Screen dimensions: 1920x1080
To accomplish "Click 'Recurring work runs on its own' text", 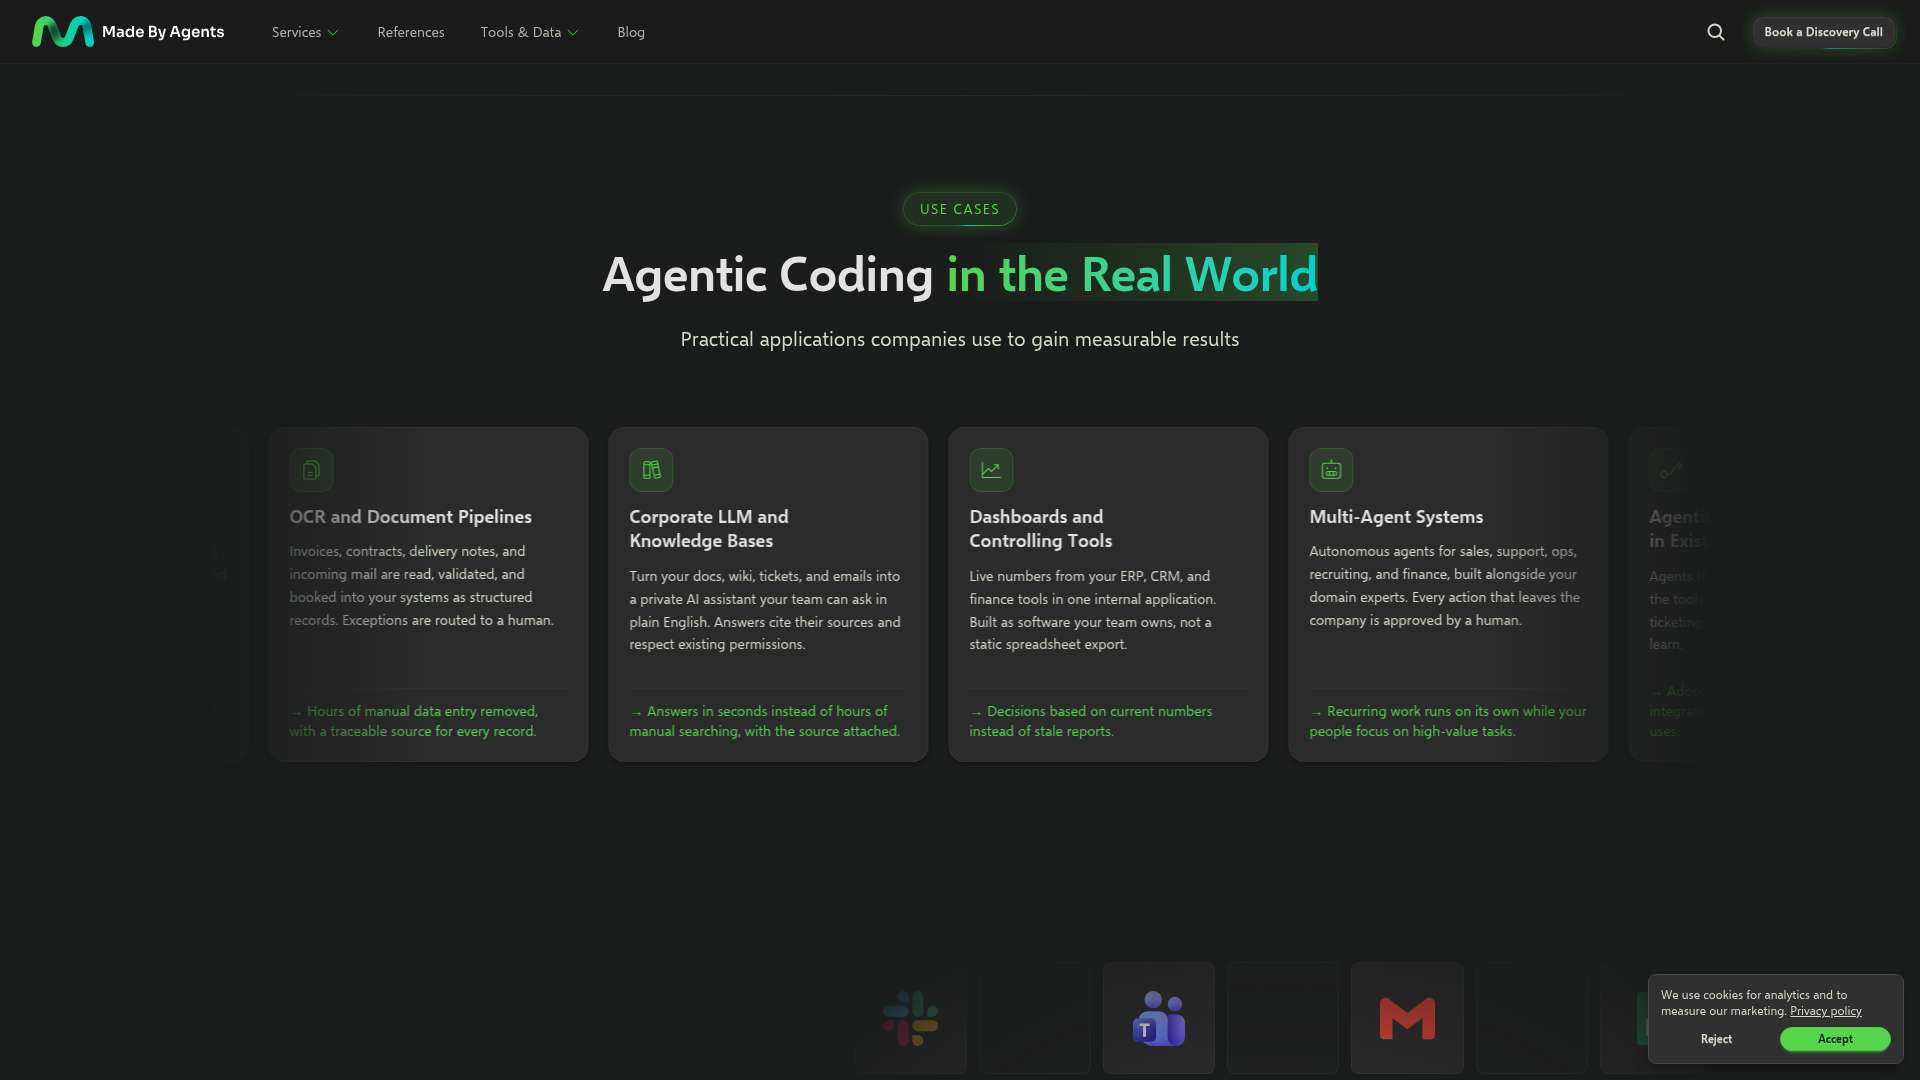I will [x=1447, y=721].
